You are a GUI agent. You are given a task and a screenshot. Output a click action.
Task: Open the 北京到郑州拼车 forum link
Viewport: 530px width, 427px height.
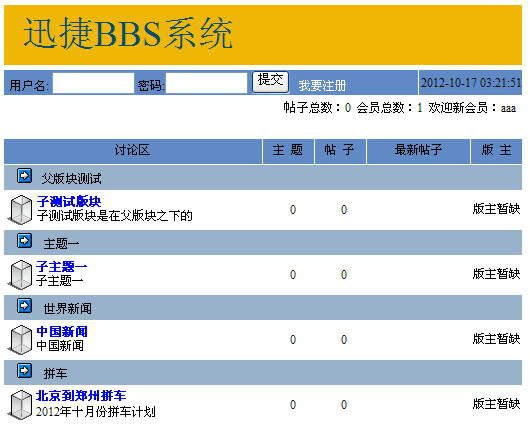pos(81,396)
